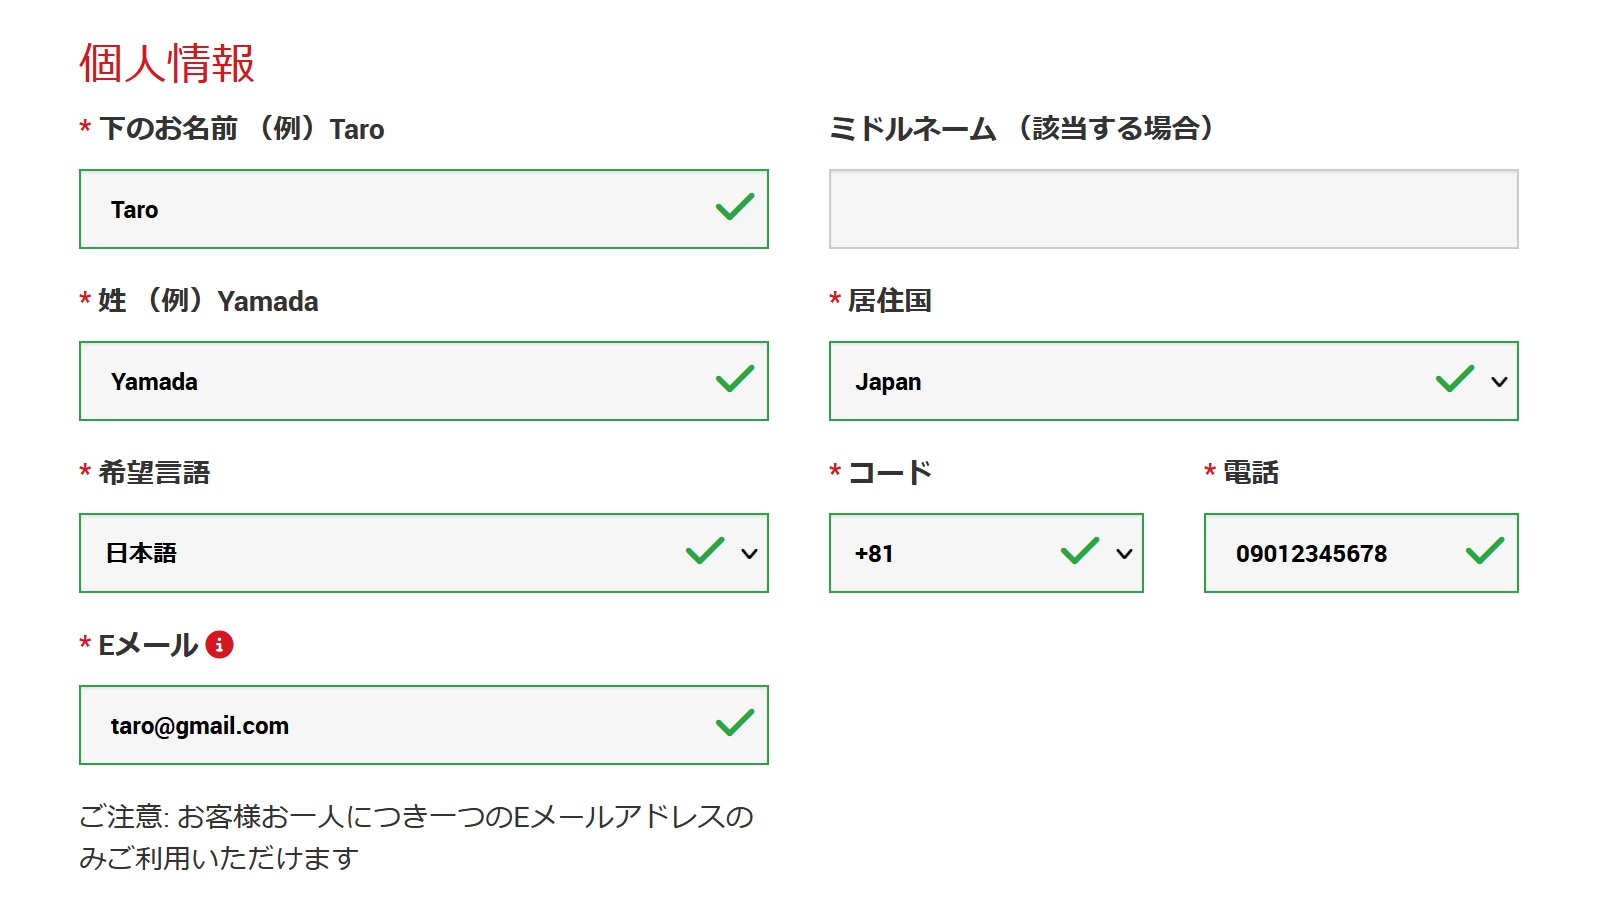Image resolution: width=1602 pixels, height=920 pixels.
Task: Click the surname field containing Yamada
Action: coord(424,381)
